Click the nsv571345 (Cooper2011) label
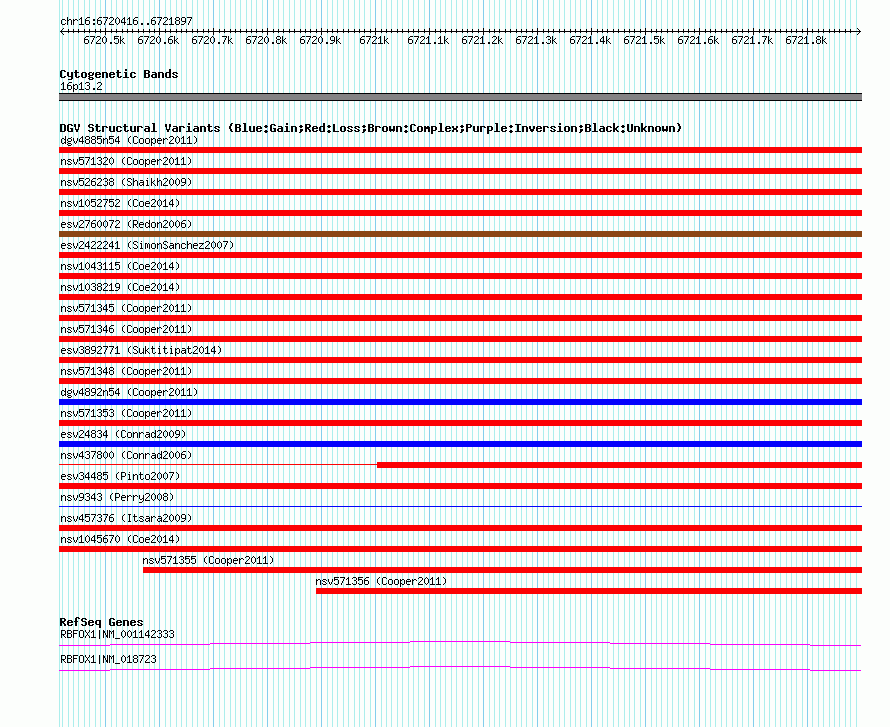The image size is (890, 727). coord(126,308)
